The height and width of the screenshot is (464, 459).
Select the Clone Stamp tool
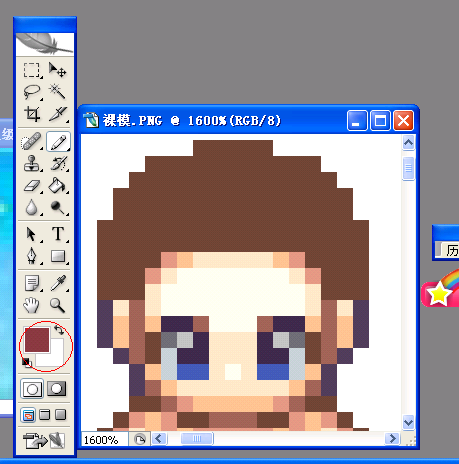[x=32, y=164]
